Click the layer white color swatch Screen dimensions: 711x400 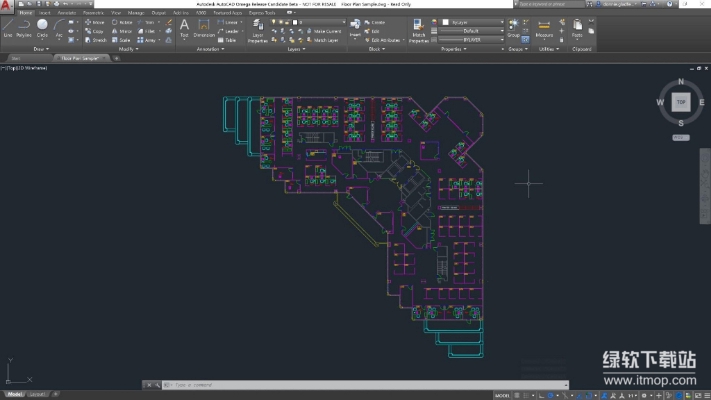[295, 22]
